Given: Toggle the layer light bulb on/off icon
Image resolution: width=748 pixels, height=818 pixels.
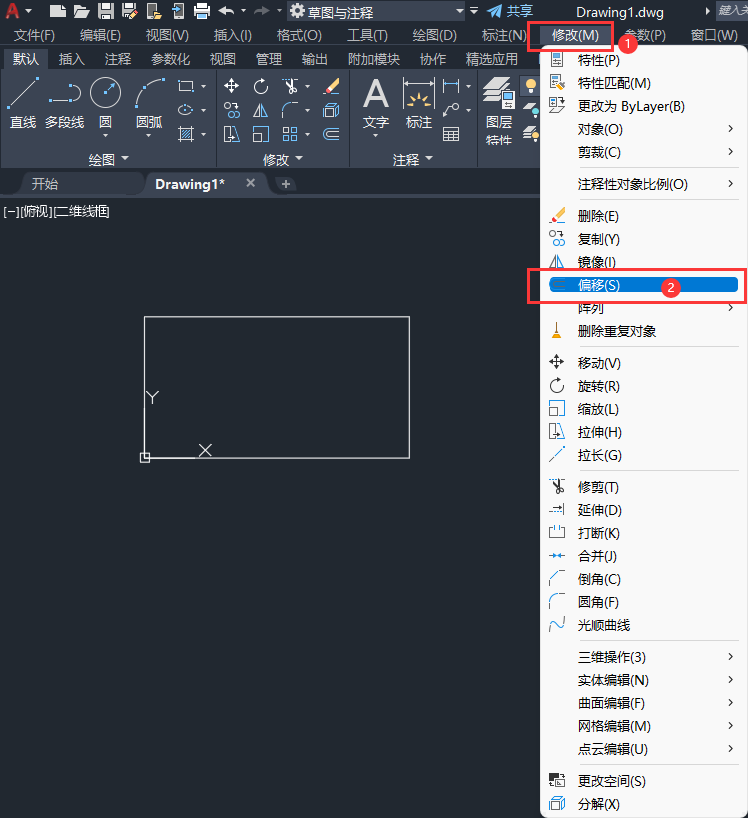Looking at the screenshot, I should pos(531,86).
